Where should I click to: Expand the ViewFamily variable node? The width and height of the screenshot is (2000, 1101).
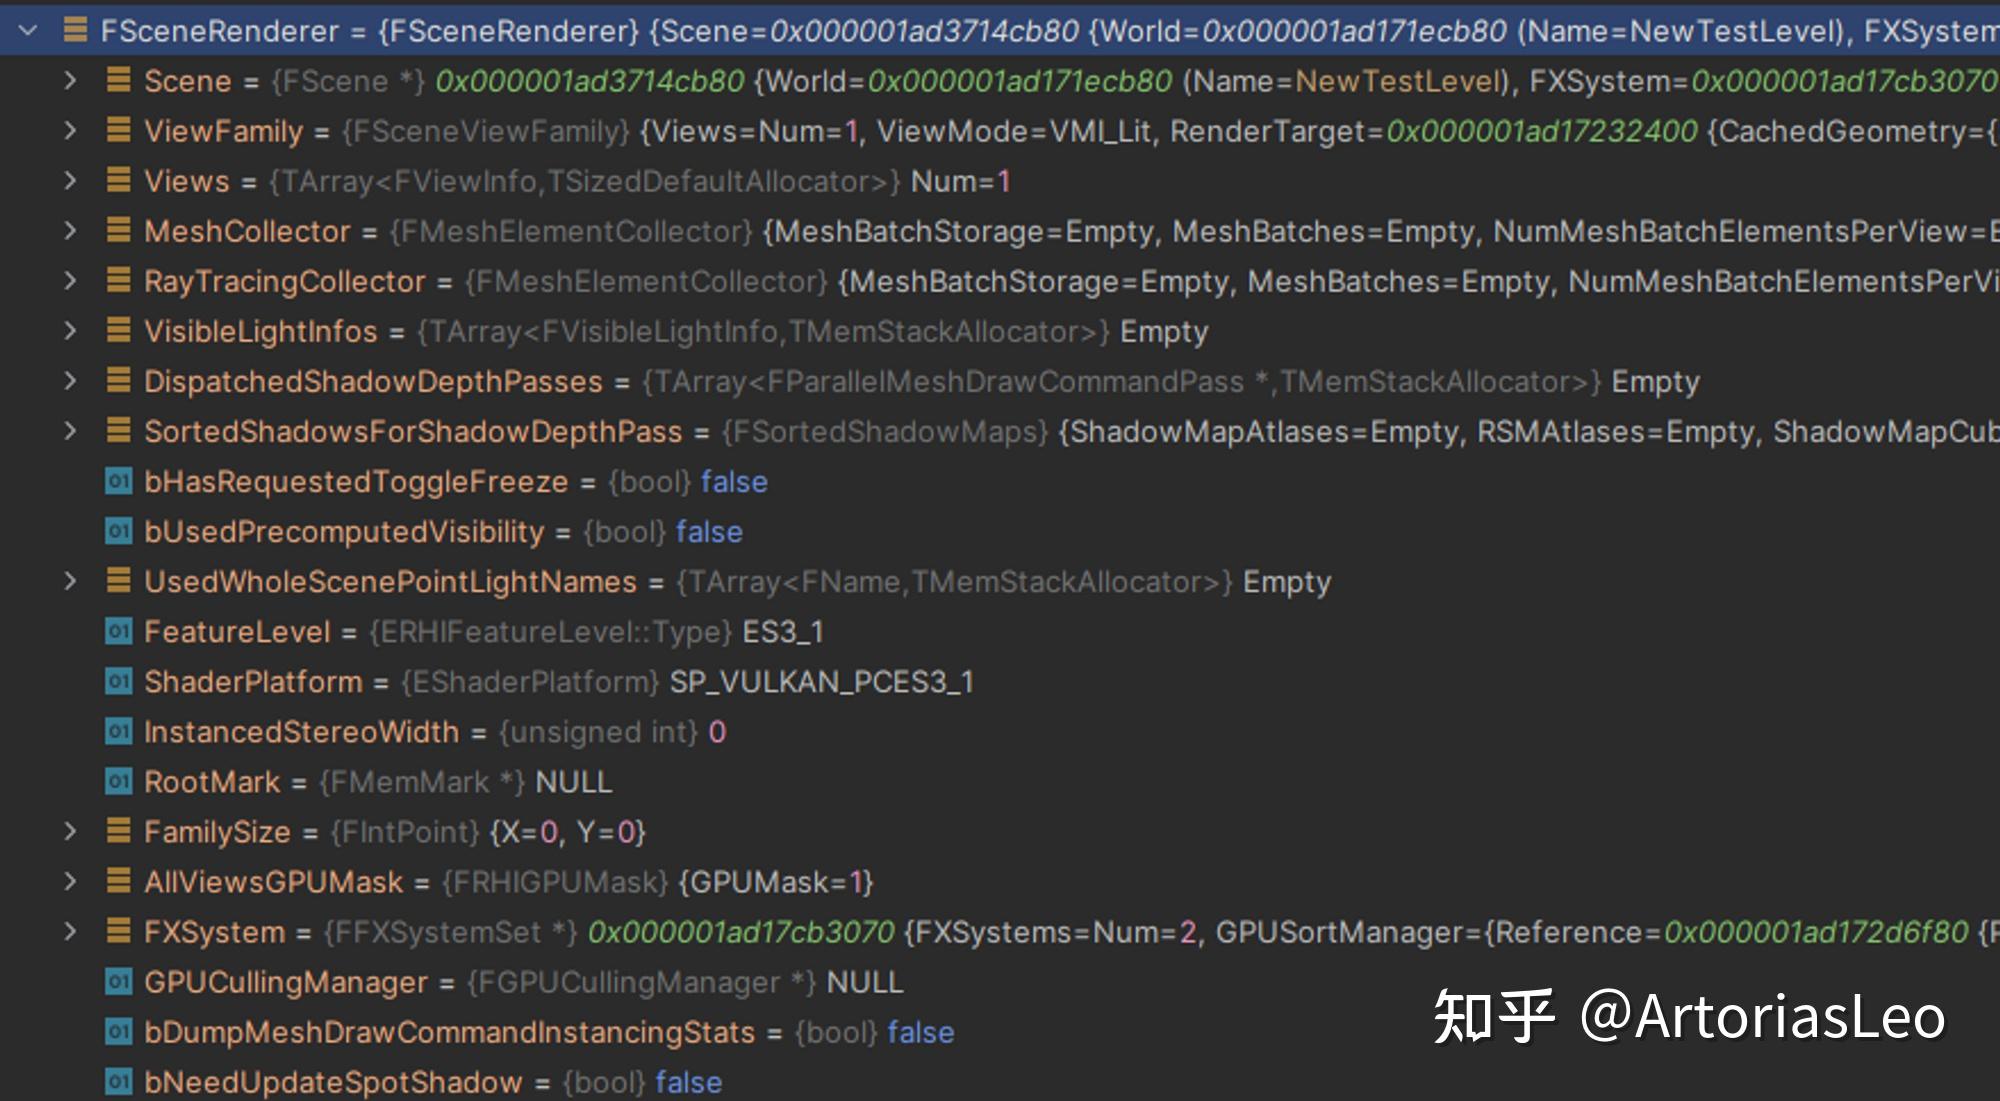tap(70, 130)
